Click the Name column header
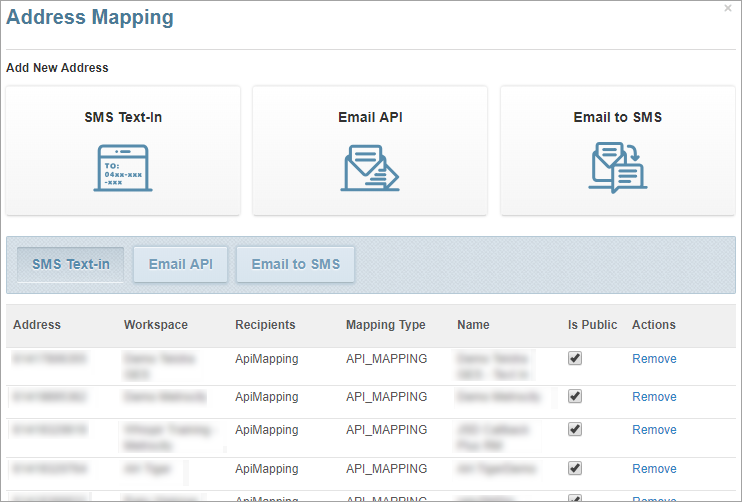Viewport: 742px width, 502px height. point(473,325)
